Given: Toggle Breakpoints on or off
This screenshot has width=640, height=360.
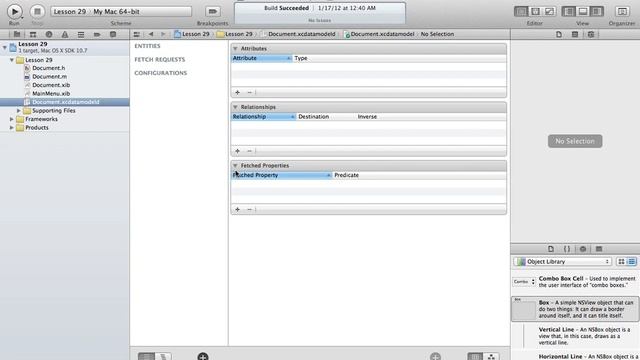Looking at the screenshot, I should (x=213, y=11).
